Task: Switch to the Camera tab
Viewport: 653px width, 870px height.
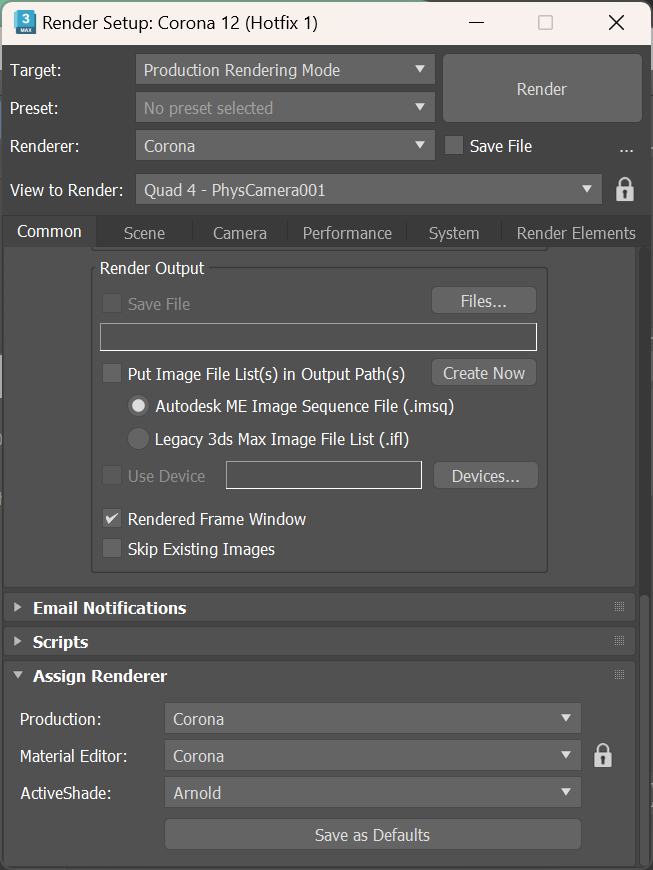Action: 240,233
